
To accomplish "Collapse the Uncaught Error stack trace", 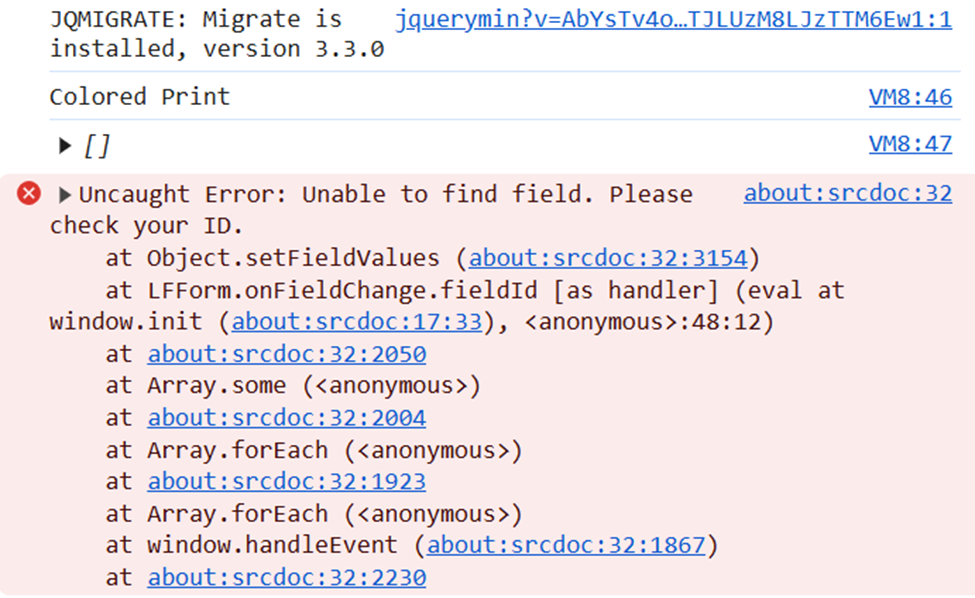I will (65, 195).
